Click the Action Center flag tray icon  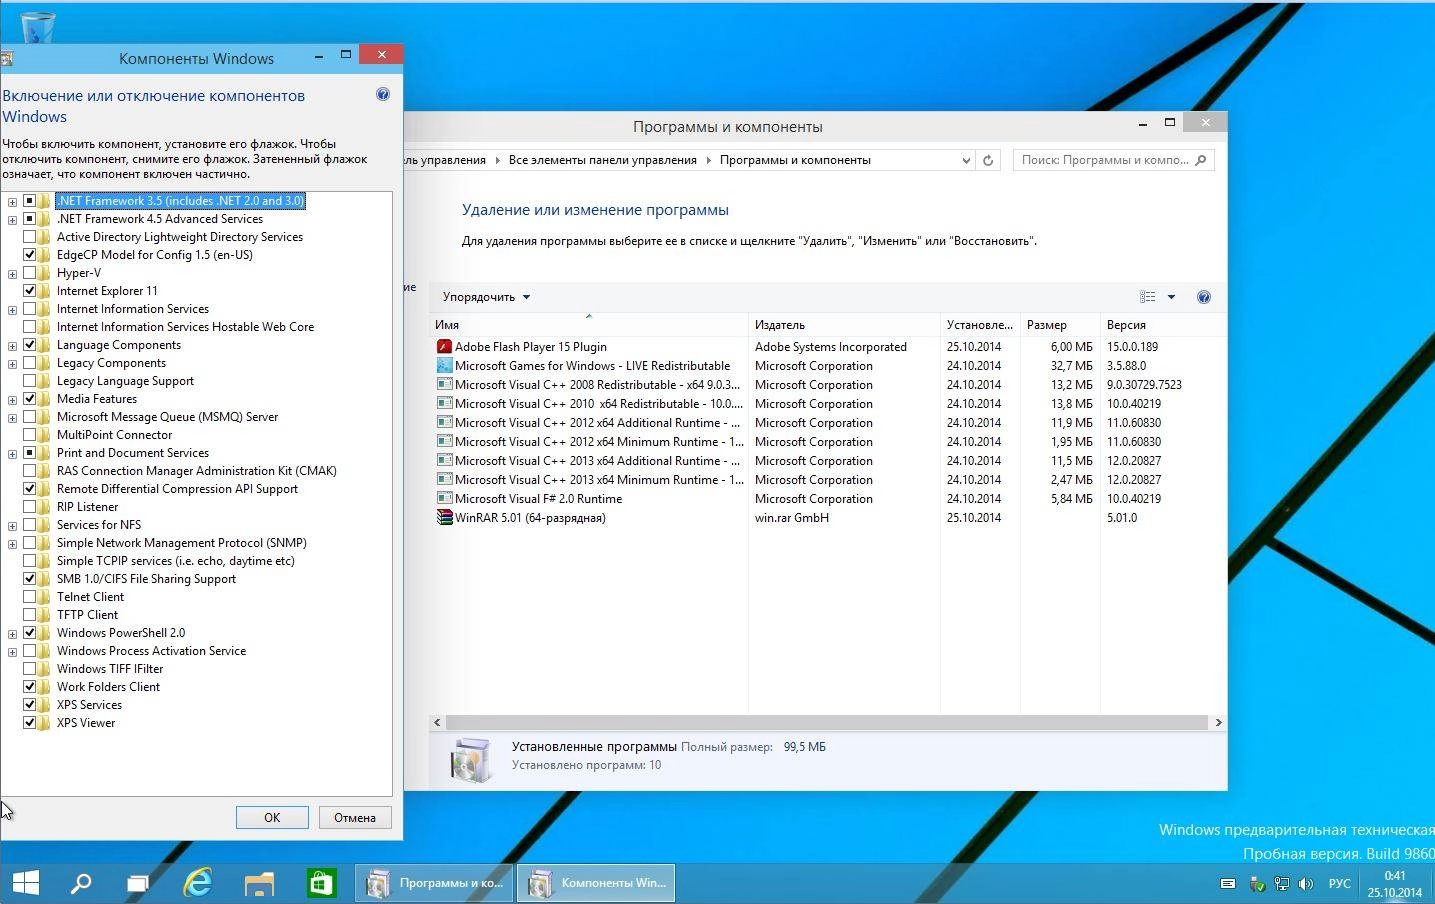point(1257,884)
